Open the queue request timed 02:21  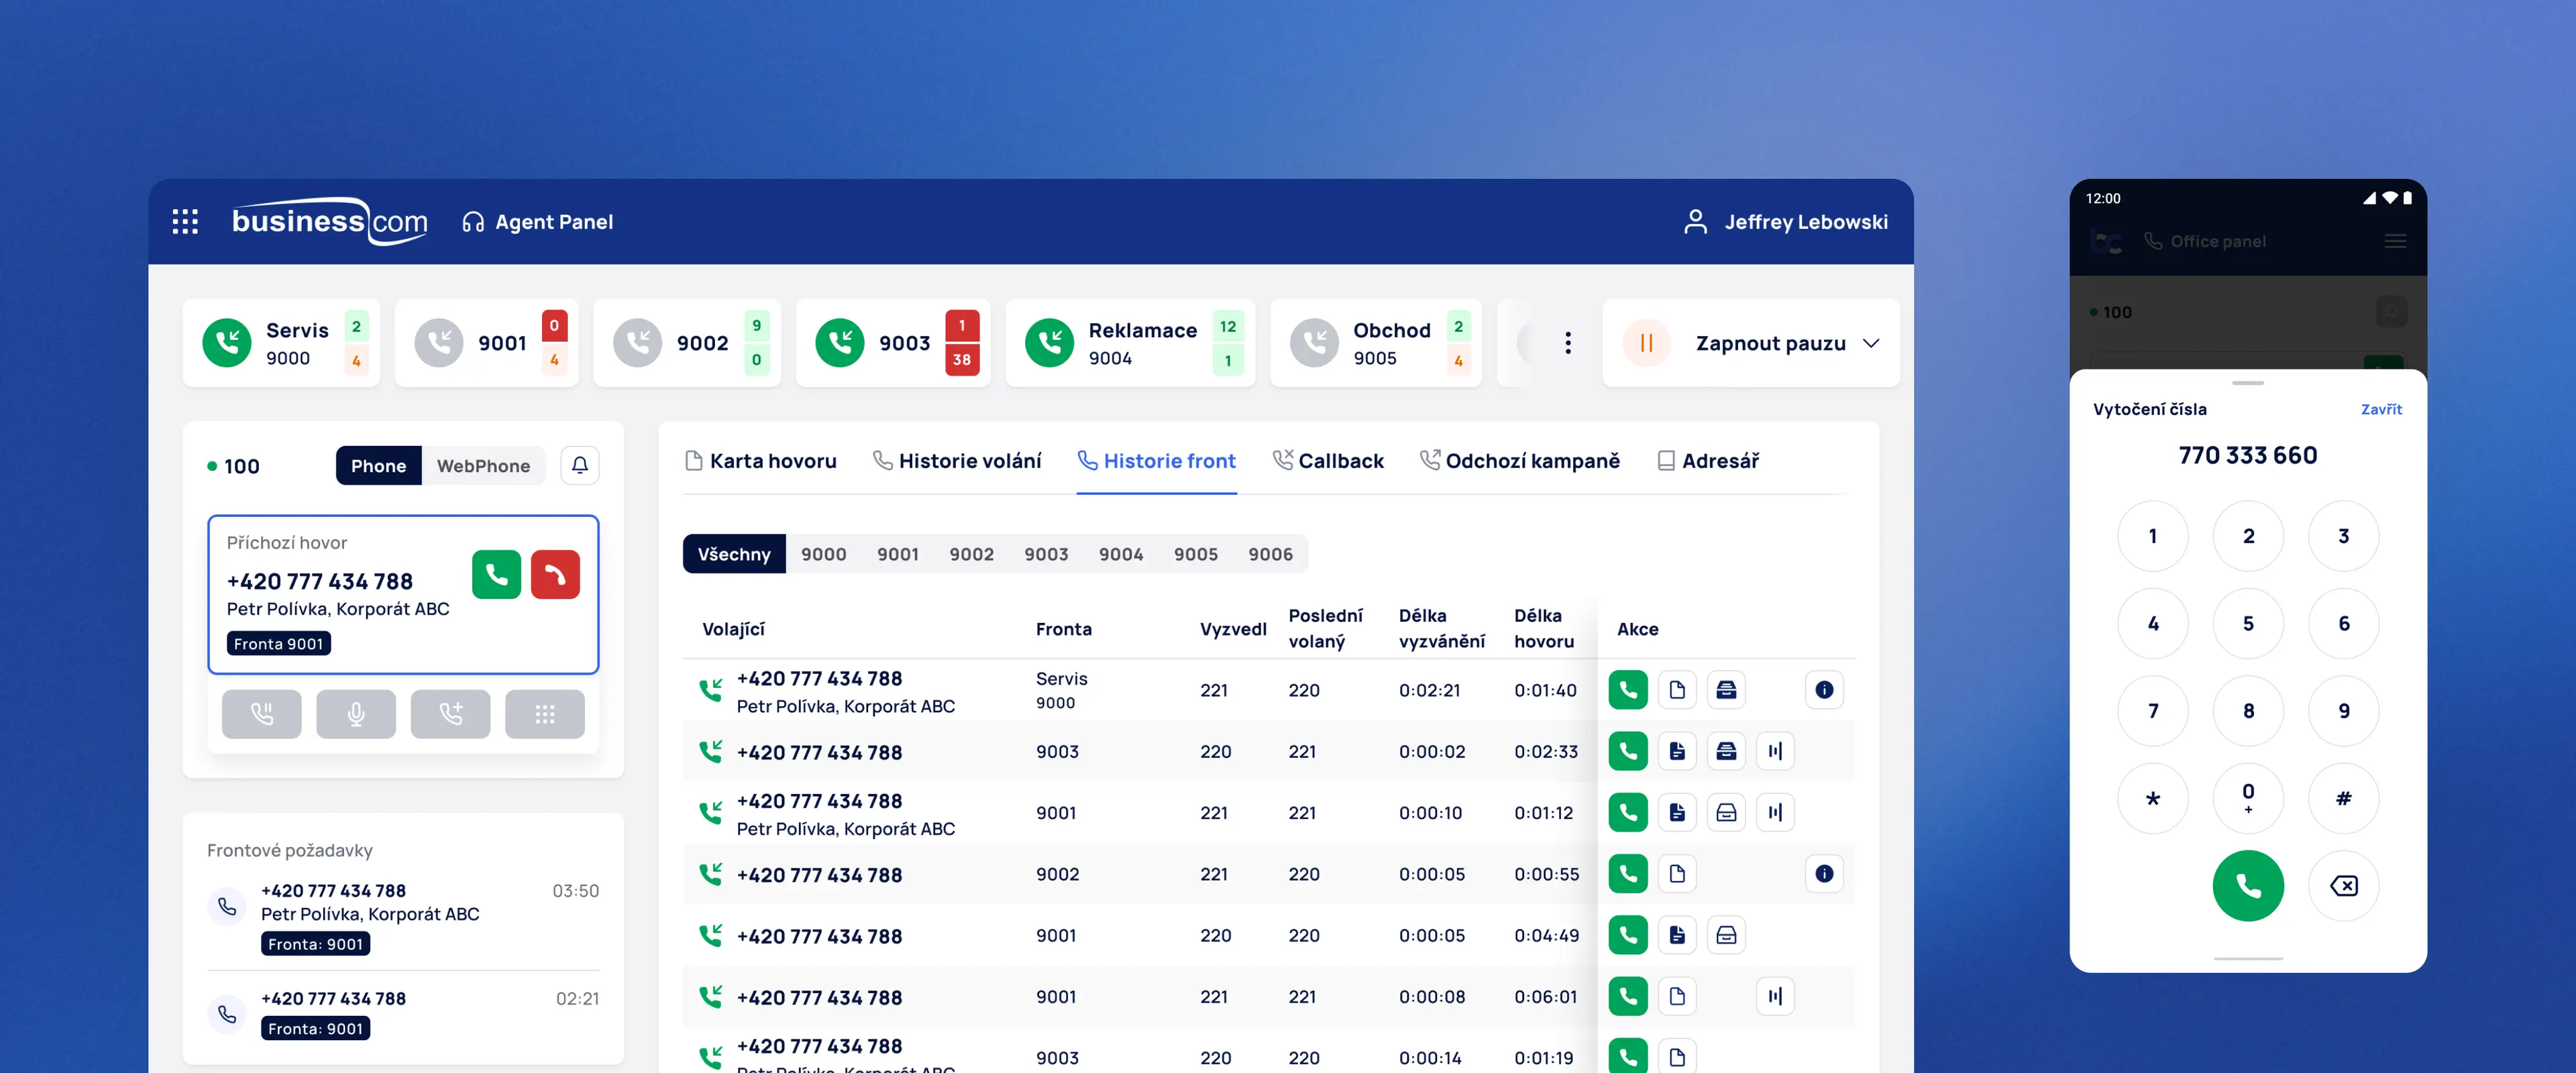point(403,1013)
